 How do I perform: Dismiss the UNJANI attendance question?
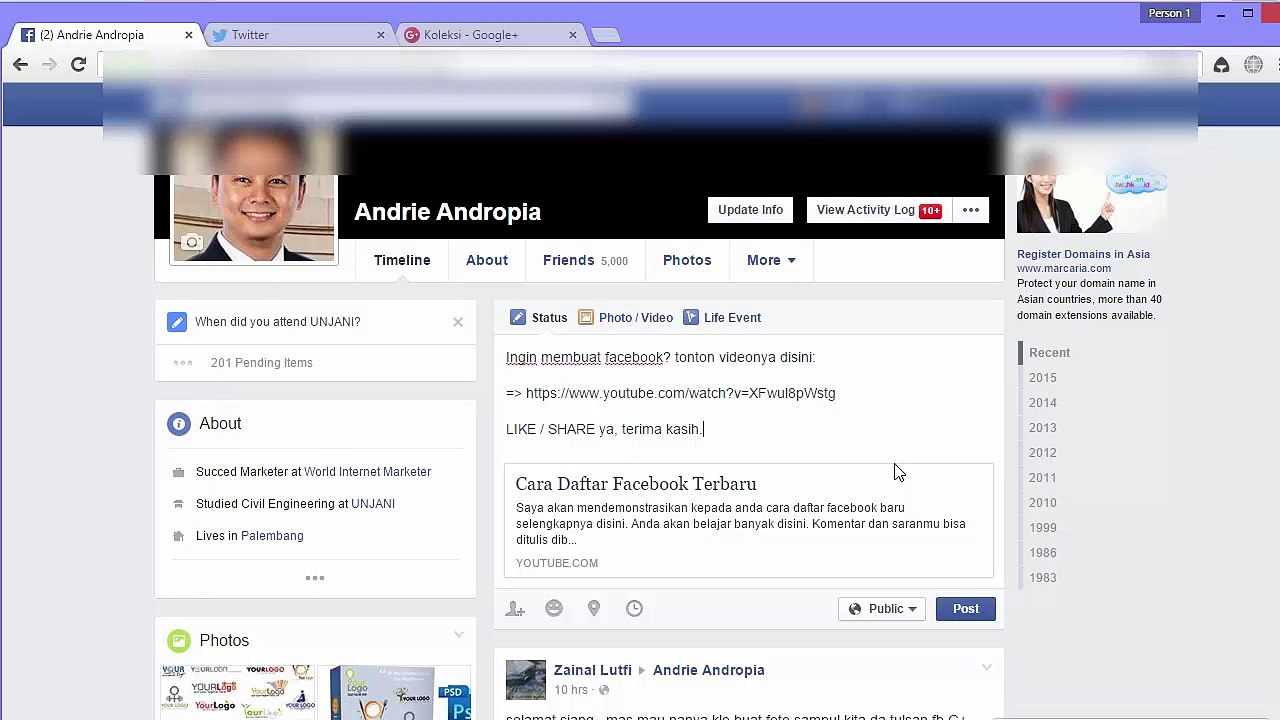point(458,322)
